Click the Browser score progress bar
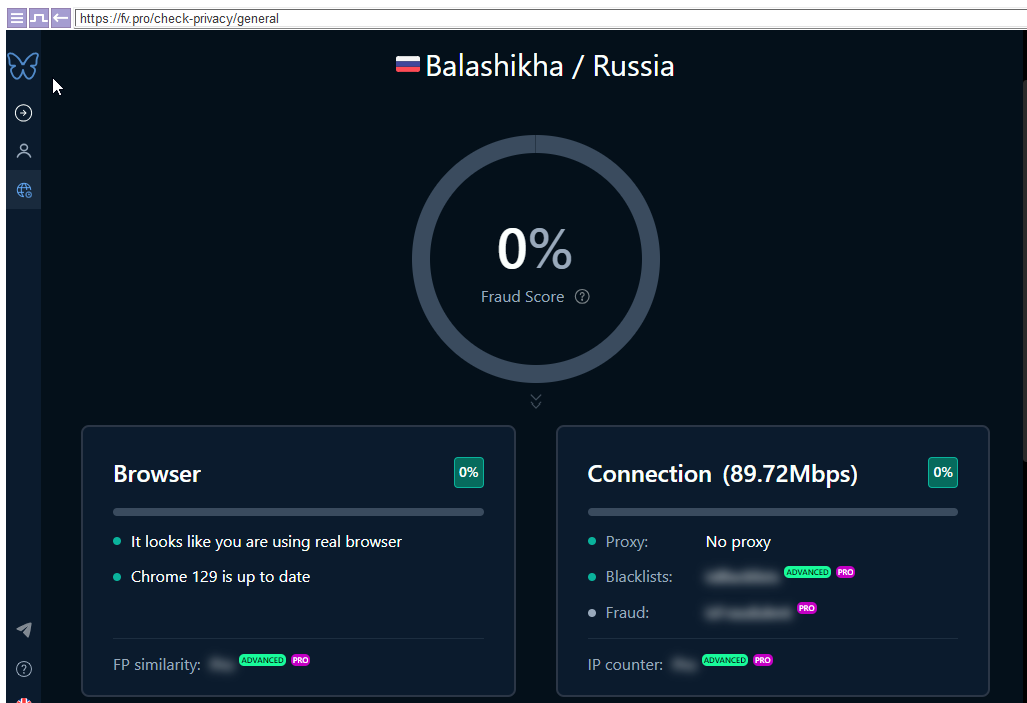Image resolution: width=1027 pixels, height=703 pixels. point(298,512)
